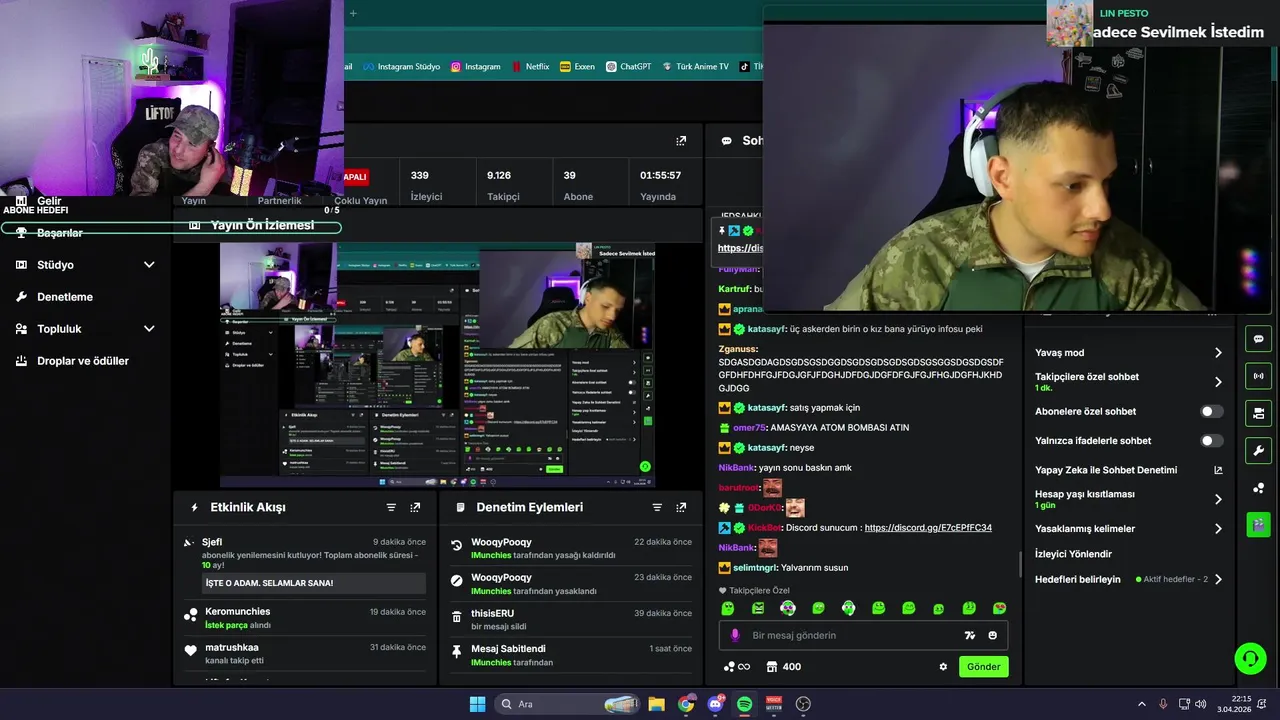
Task: Click the Windows taskbar Ara search box
Action: coord(568,704)
